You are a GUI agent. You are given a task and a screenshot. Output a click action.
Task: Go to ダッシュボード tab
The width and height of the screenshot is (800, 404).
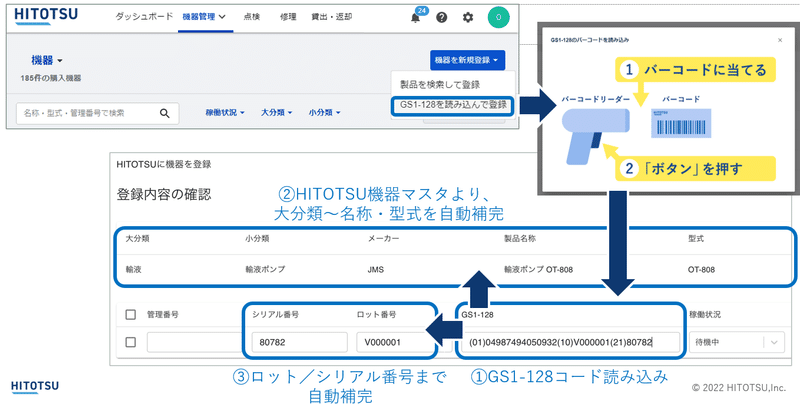144,17
